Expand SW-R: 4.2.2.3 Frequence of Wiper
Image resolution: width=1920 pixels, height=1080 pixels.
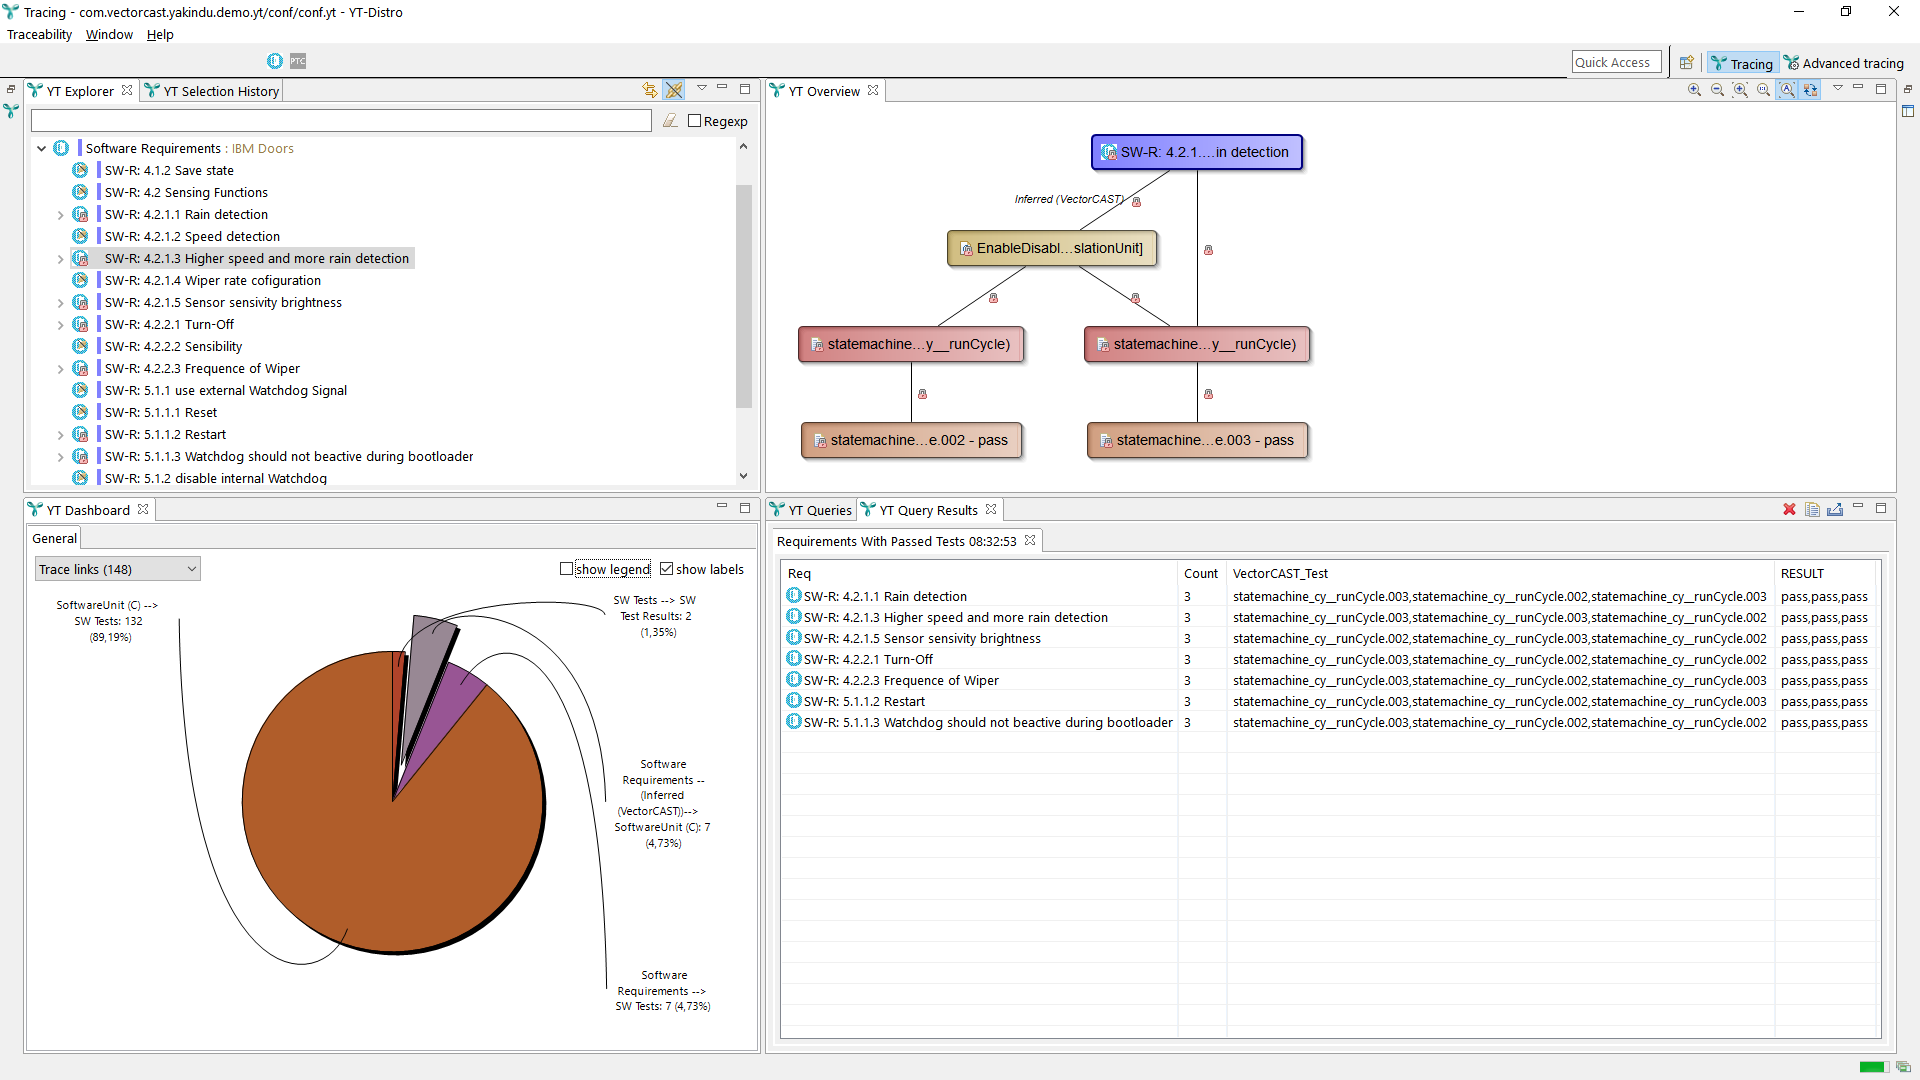tap(60, 369)
